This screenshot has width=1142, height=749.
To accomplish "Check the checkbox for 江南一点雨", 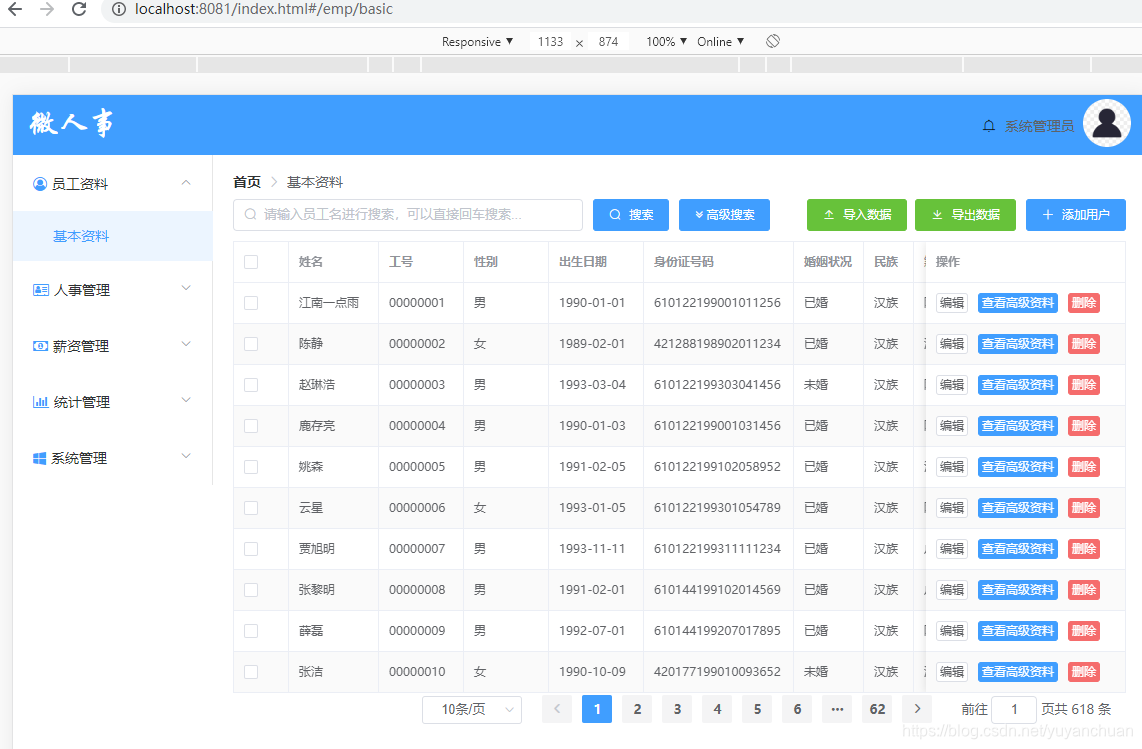I will point(250,302).
